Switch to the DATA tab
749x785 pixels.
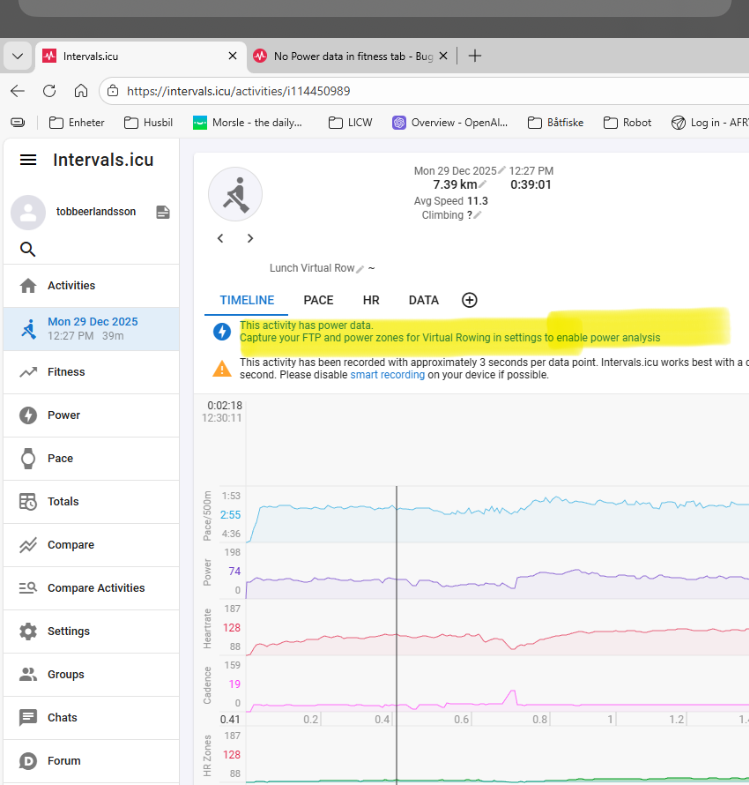click(423, 300)
